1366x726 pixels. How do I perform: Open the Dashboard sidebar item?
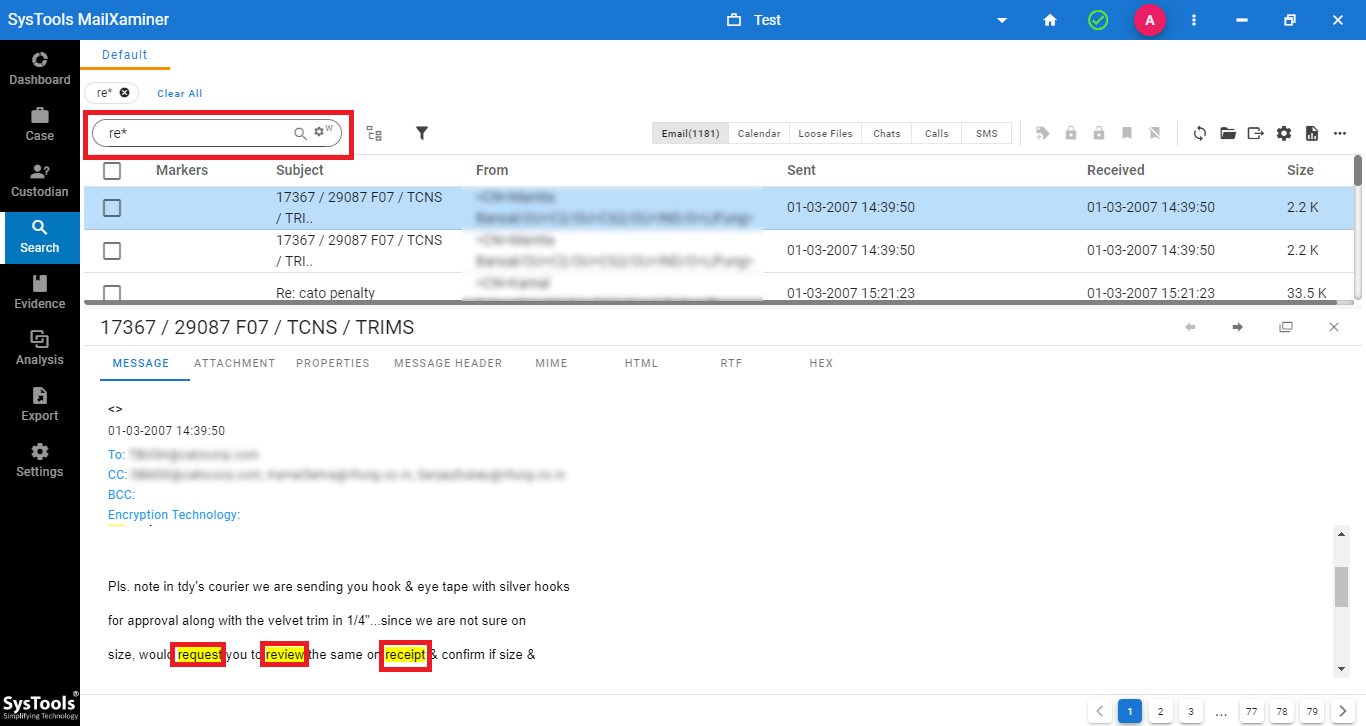pyautogui.click(x=40, y=68)
